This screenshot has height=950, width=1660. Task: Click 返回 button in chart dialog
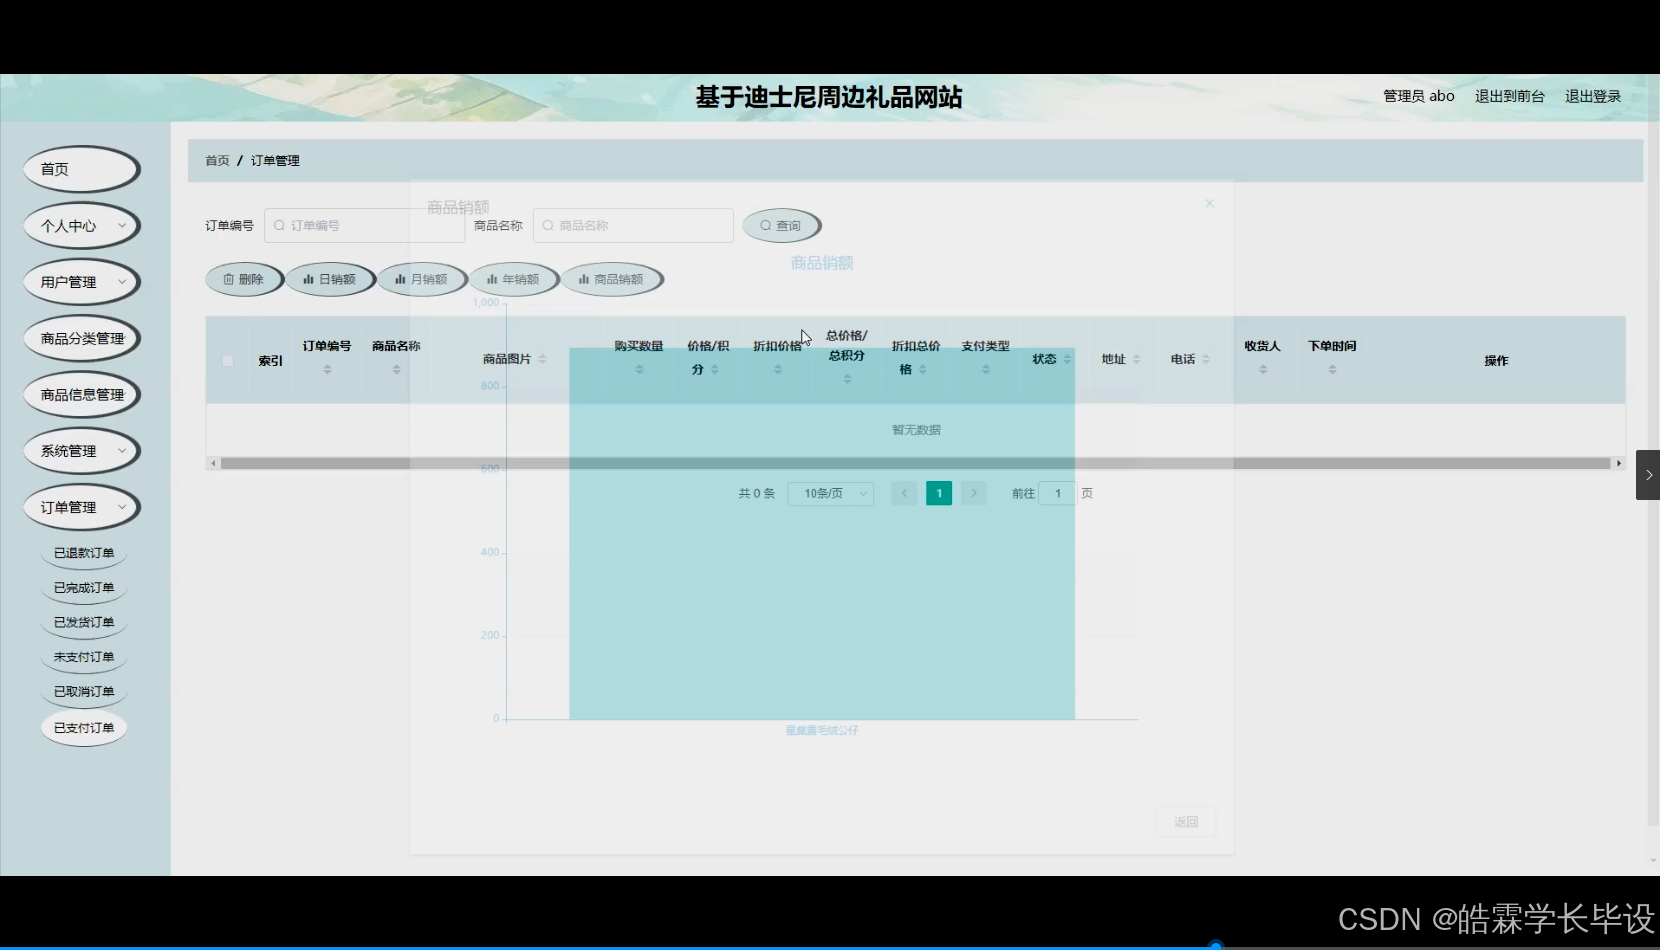[x=1186, y=822]
